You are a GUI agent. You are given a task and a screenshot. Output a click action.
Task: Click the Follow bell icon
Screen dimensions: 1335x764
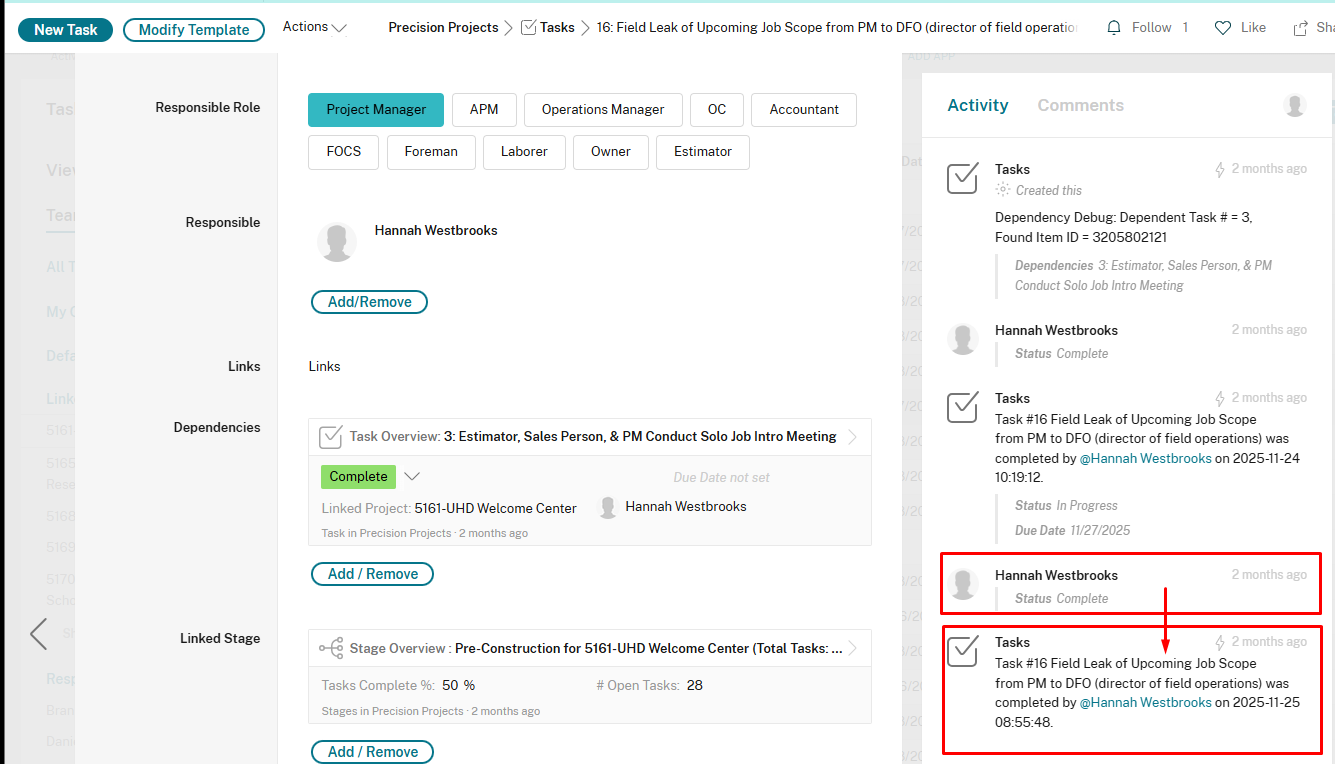[1113, 27]
